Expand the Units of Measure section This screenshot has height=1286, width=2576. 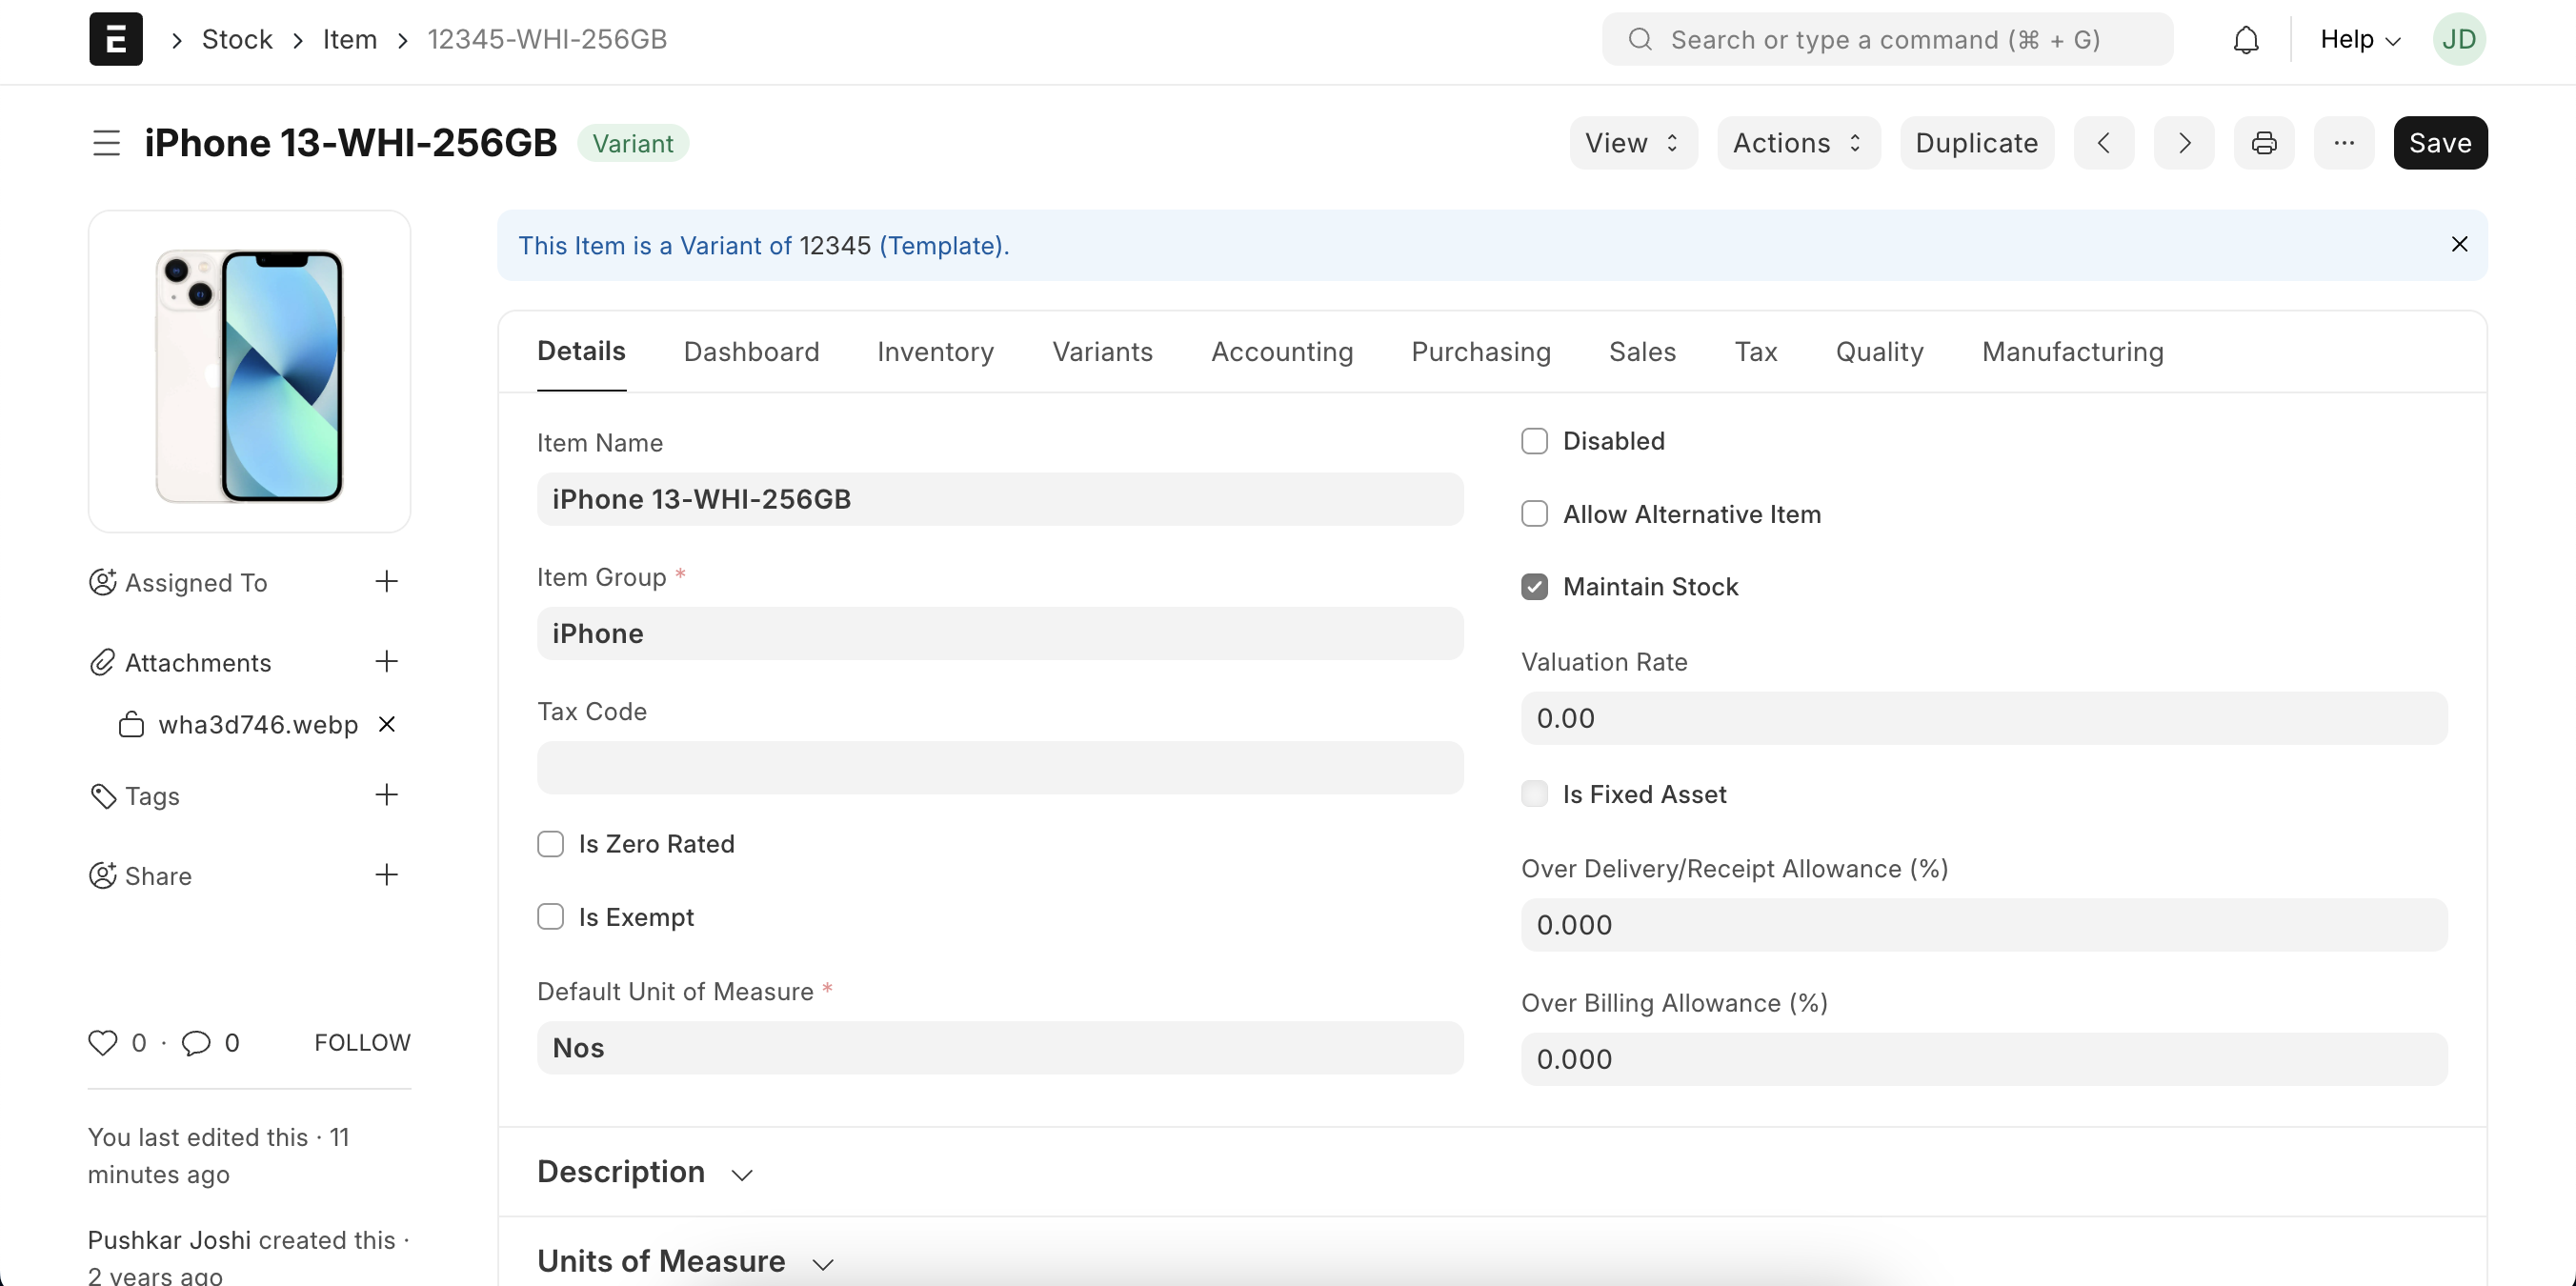(685, 1262)
